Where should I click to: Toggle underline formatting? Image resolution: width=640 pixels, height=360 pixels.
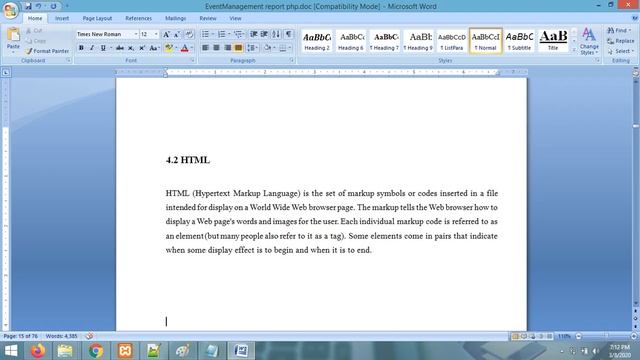point(103,48)
